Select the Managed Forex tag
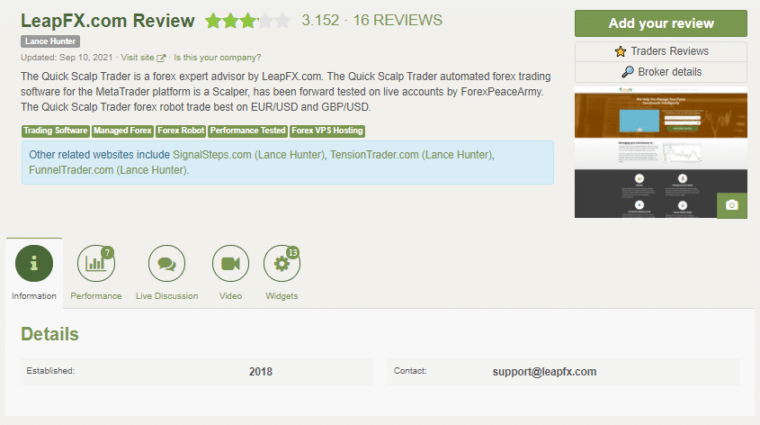 pos(123,131)
